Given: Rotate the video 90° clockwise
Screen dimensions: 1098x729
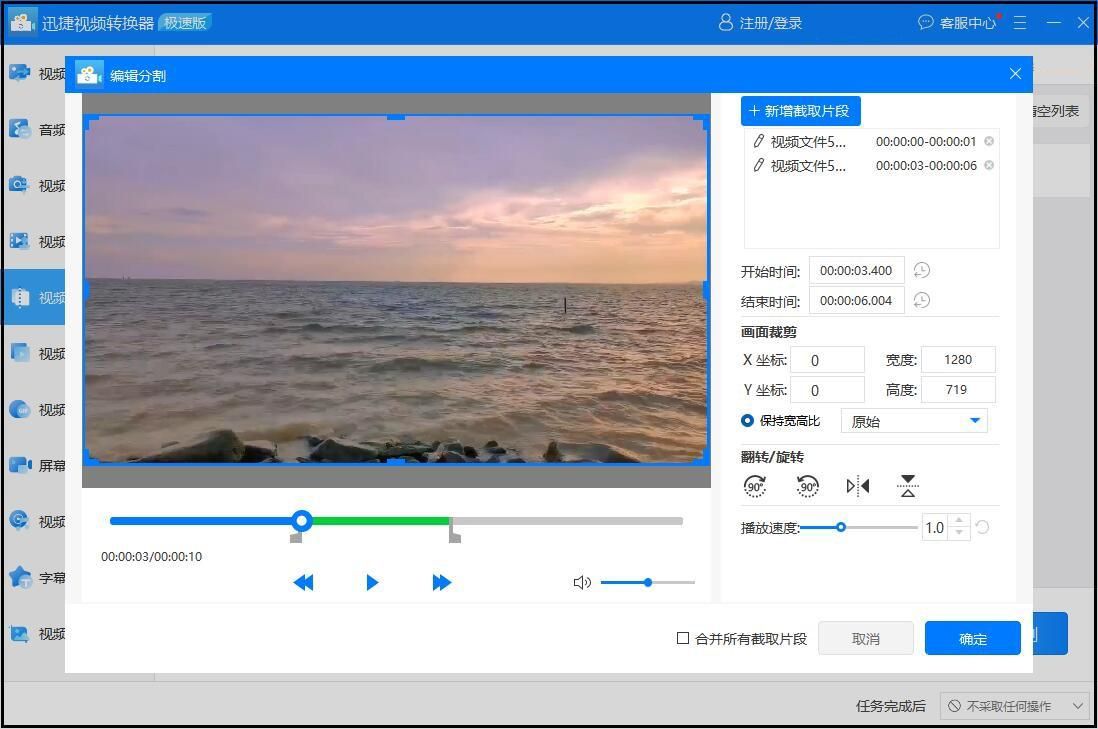Looking at the screenshot, I should [x=756, y=486].
